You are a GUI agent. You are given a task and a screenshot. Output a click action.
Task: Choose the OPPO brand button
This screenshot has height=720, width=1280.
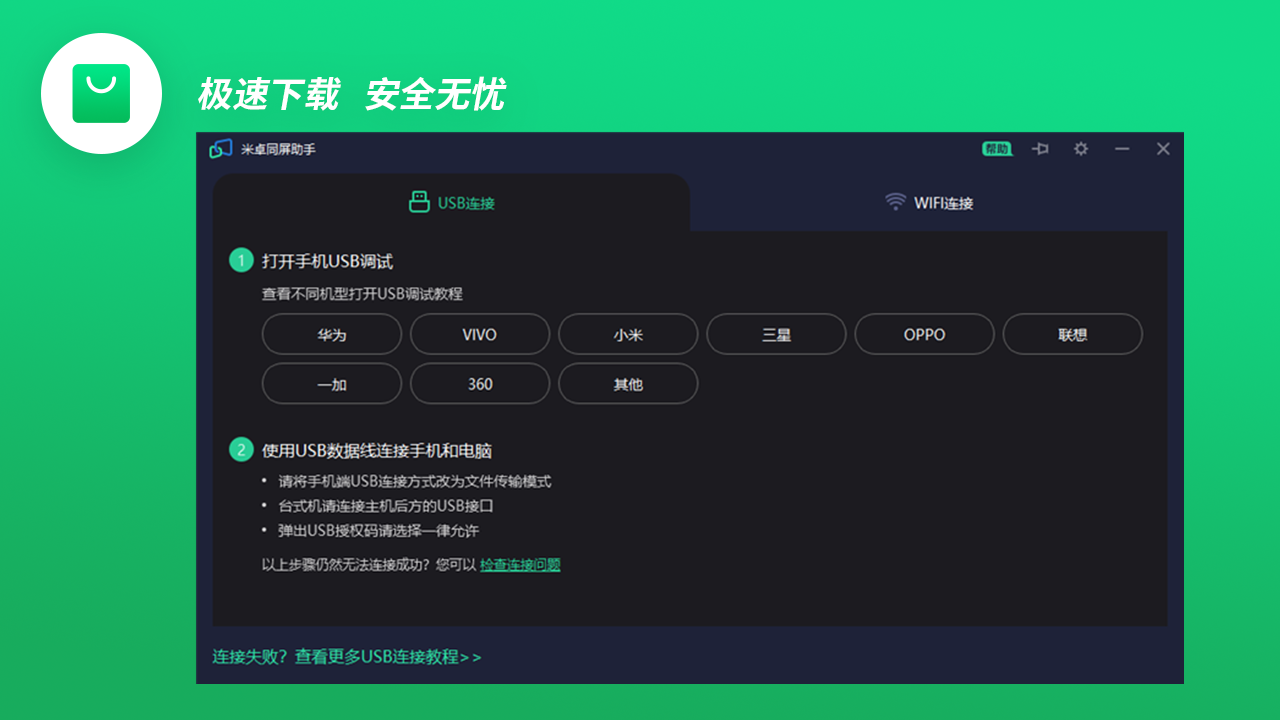click(924, 334)
